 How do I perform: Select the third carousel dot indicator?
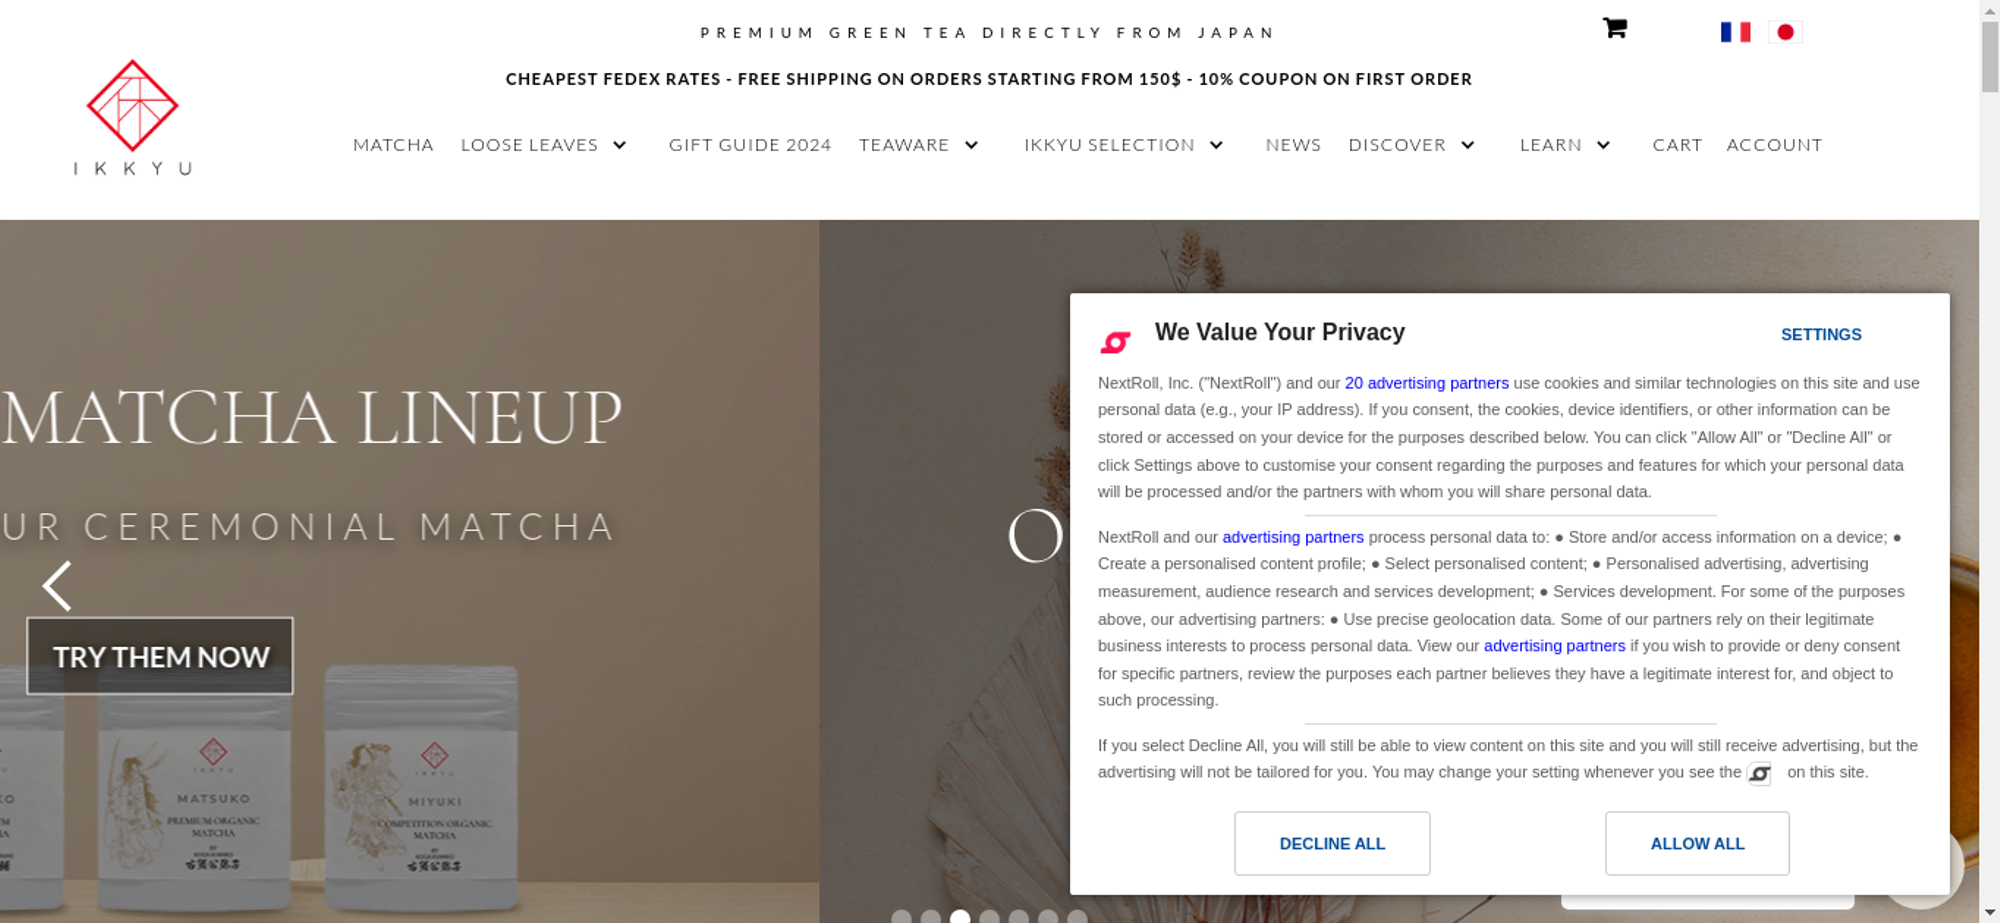[960, 916]
